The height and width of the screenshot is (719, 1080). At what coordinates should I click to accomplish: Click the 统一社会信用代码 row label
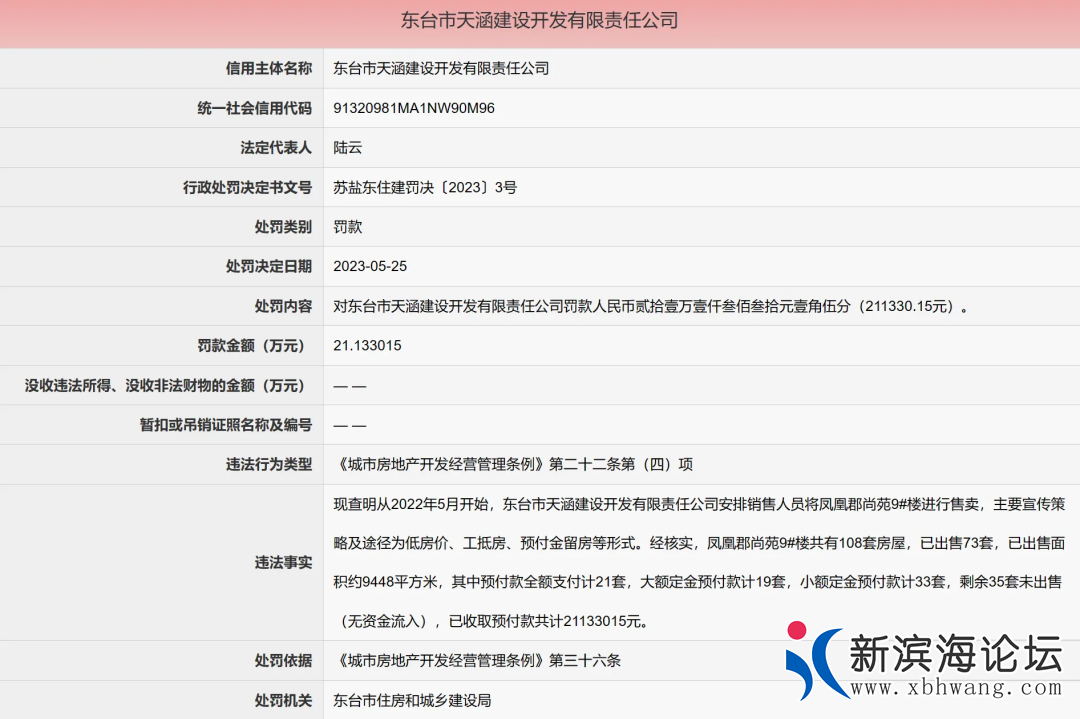click(x=254, y=108)
